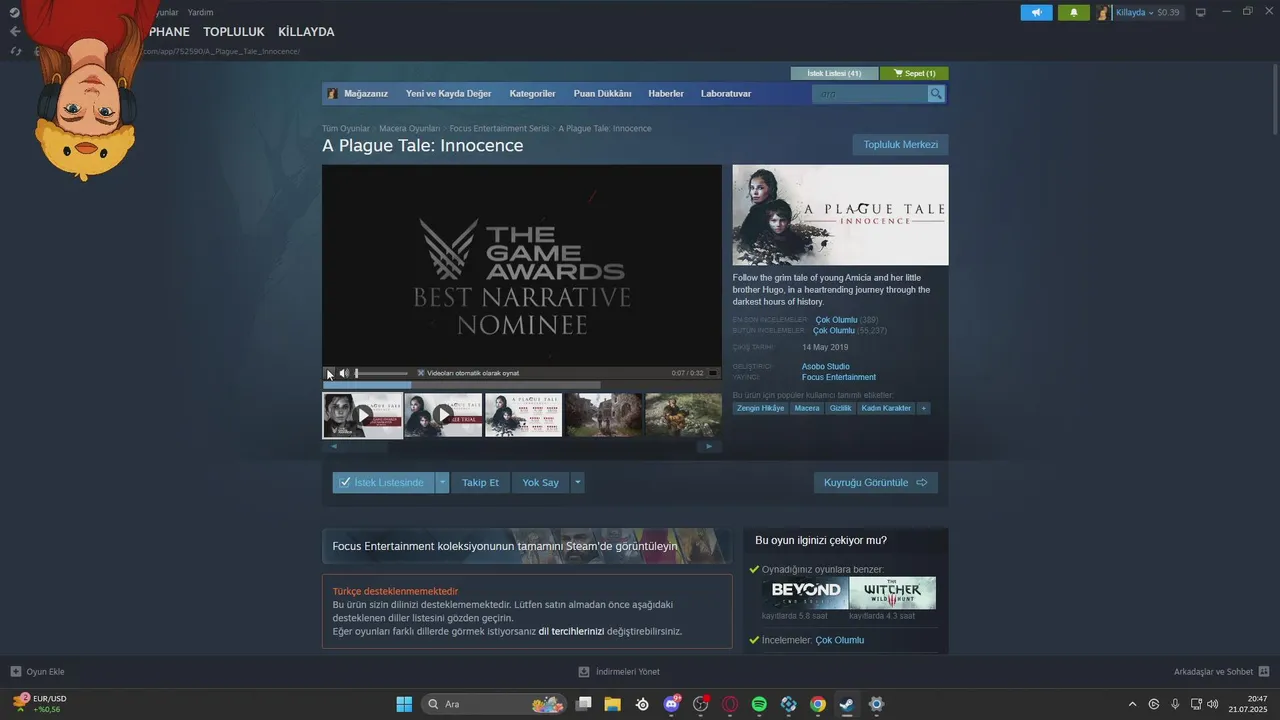Click 'Focus Entertainment Serisi' breadcrumb link

pos(499,129)
